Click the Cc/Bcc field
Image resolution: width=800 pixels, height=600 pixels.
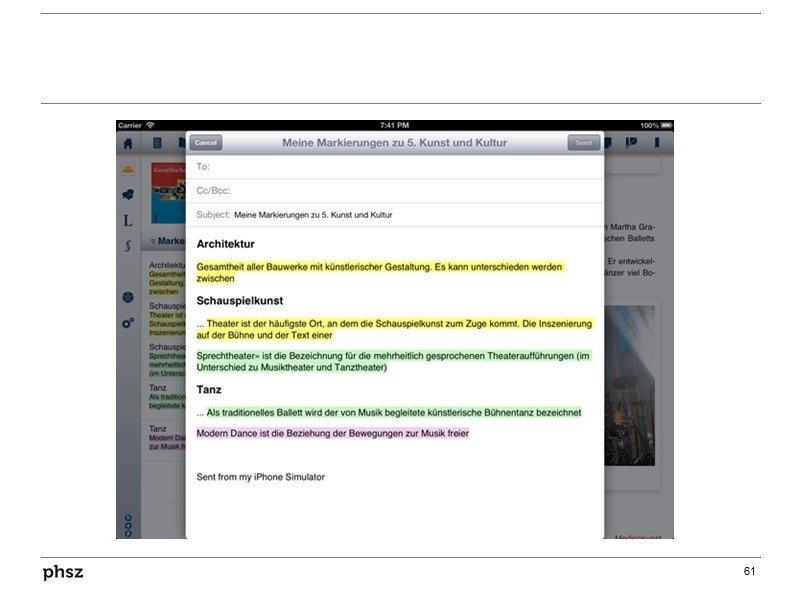click(x=400, y=190)
